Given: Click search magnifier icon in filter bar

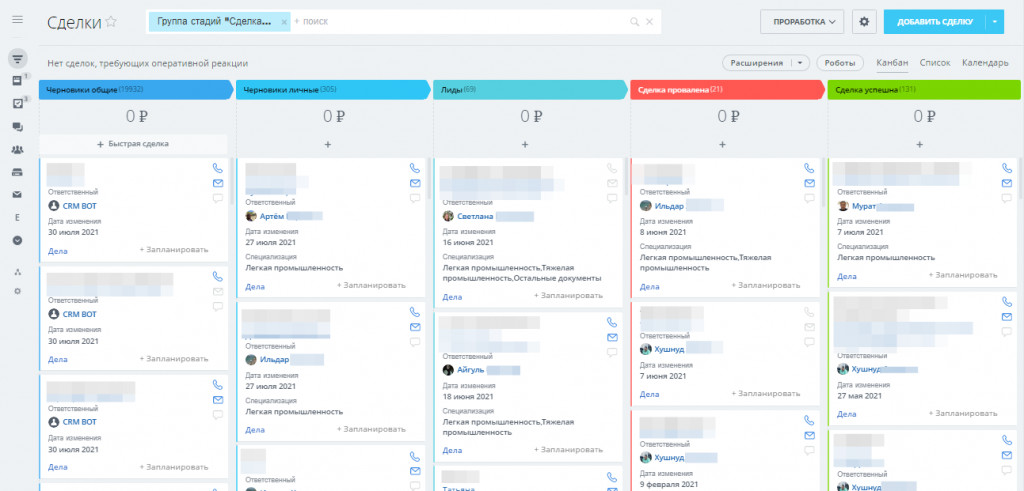Looking at the screenshot, I should (634, 22).
